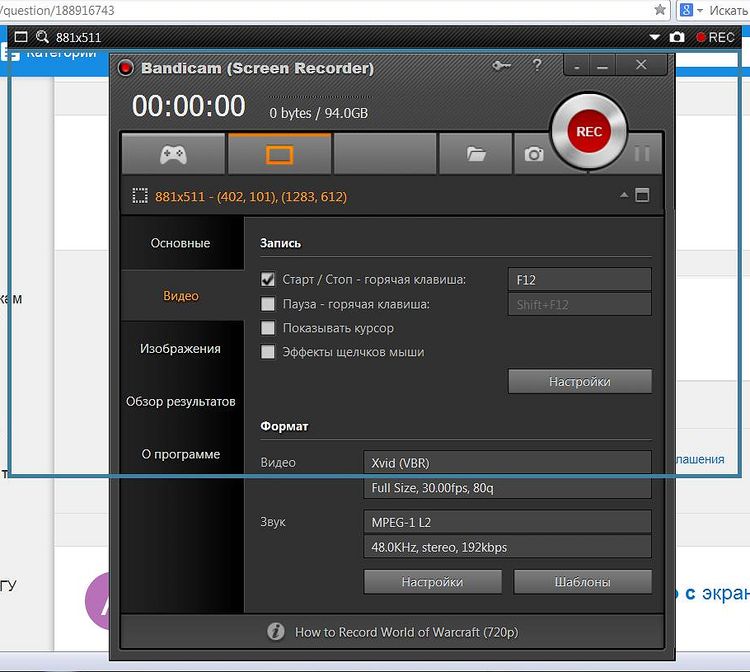This screenshot has width=750, height=672.
Task: Open the Основные tab
Action: [181, 243]
